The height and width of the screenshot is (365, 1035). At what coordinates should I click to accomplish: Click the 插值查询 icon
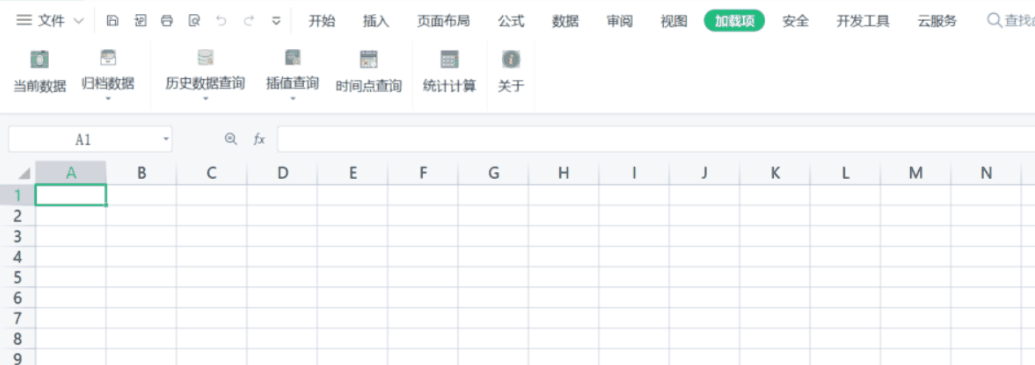(x=292, y=58)
